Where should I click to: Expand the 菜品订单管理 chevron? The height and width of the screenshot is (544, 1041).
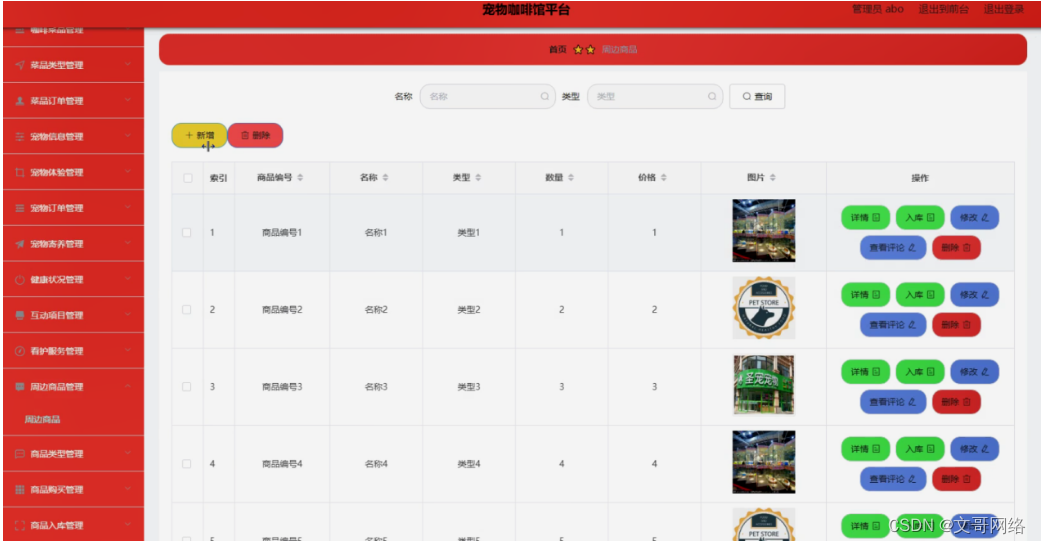[127, 100]
